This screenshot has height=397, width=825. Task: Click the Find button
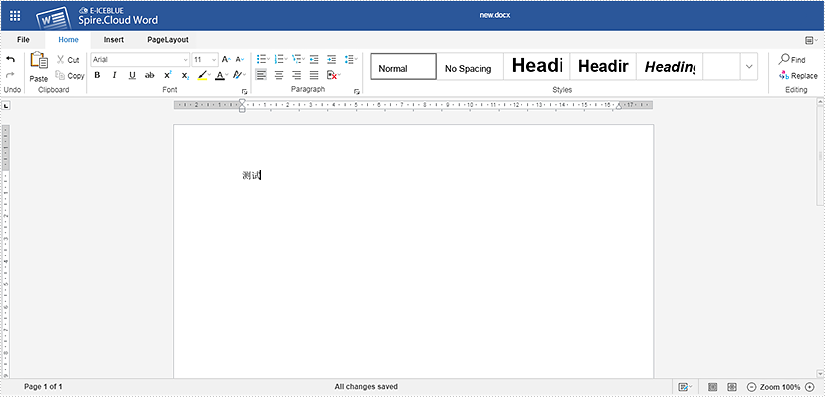pyautogui.click(x=792, y=59)
